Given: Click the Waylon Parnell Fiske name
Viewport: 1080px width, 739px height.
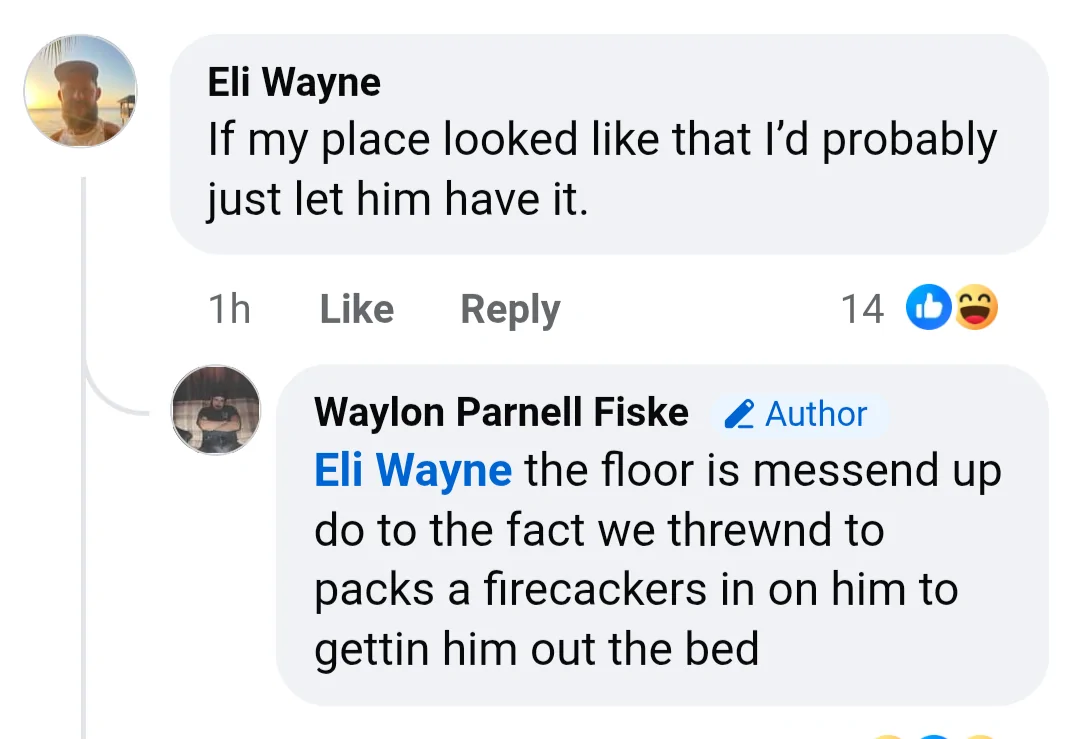Looking at the screenshot, I should coord(501,412).
